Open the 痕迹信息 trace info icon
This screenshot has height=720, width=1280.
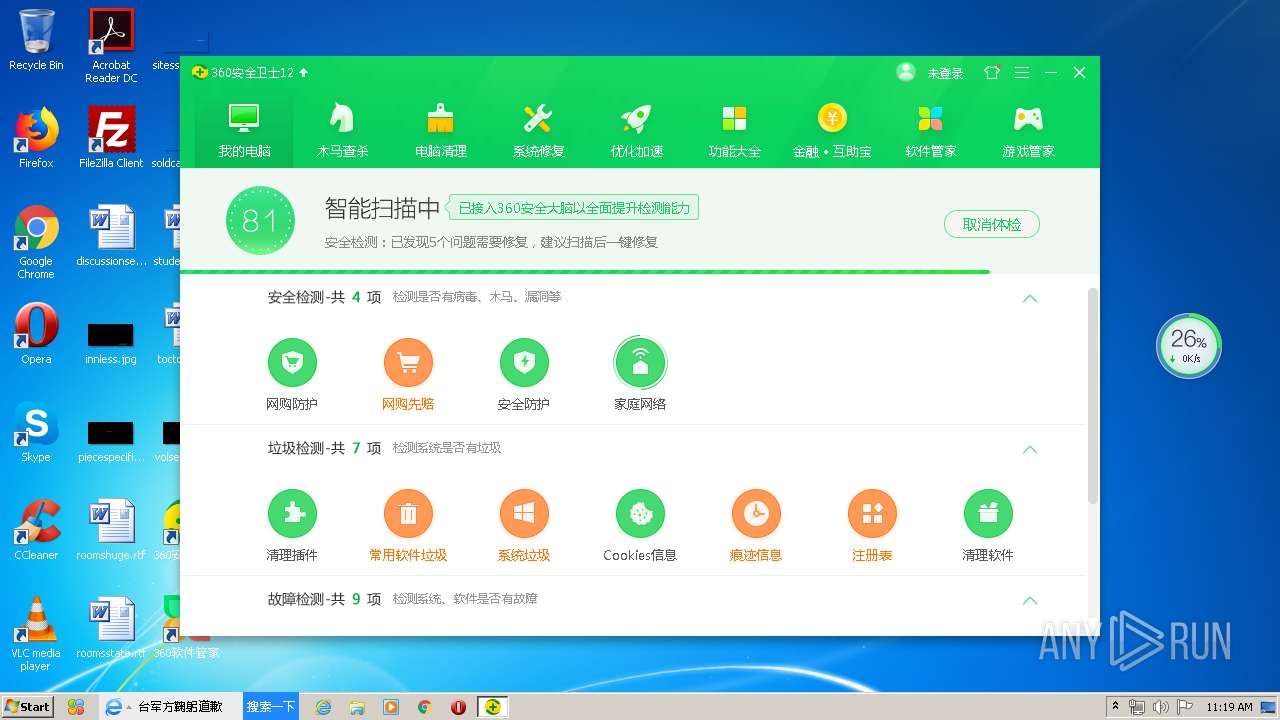pos(756,514)
